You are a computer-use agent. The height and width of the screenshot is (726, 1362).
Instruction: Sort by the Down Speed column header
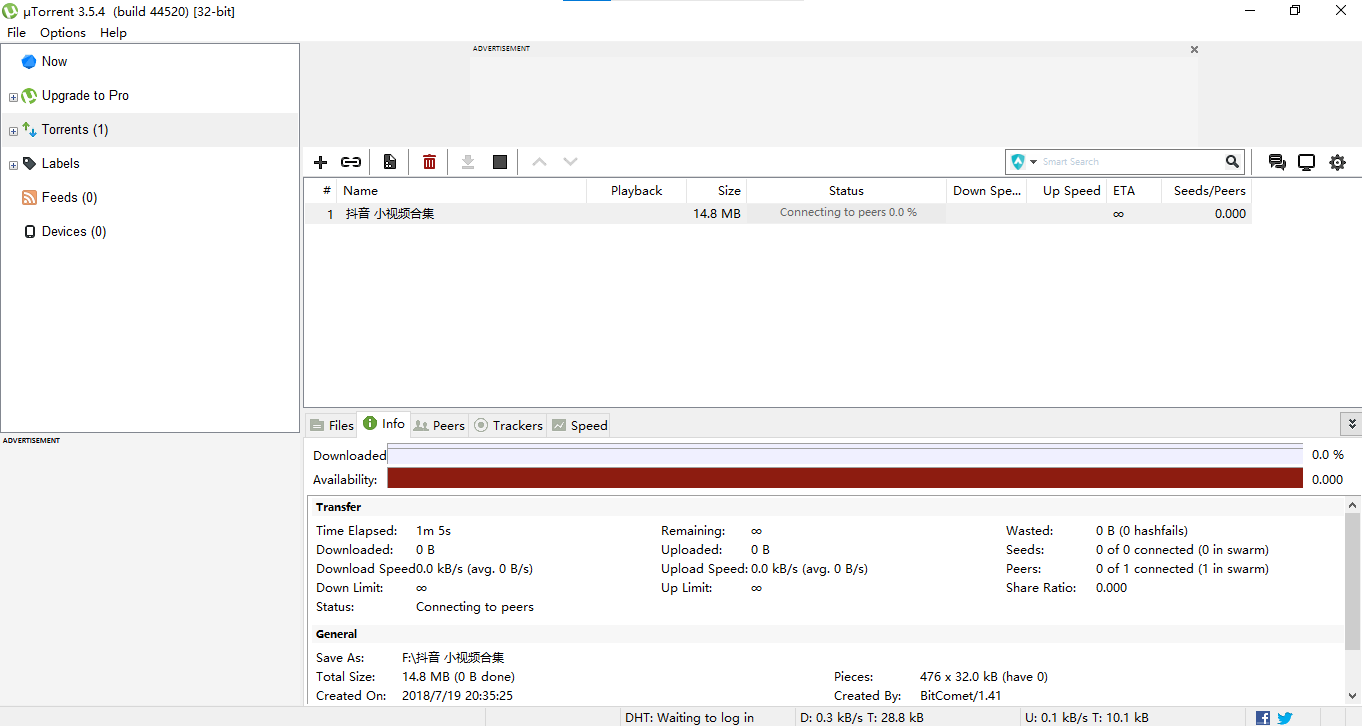987,190
